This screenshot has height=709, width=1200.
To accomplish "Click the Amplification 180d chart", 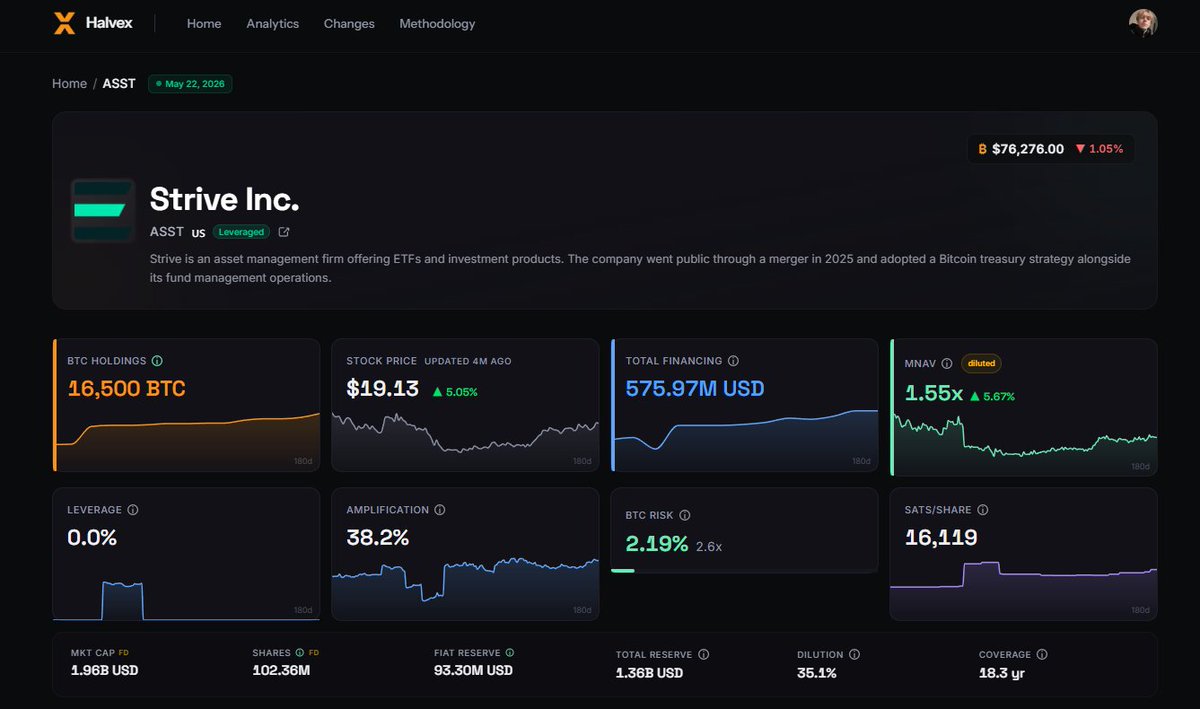I will pos(465,588).
